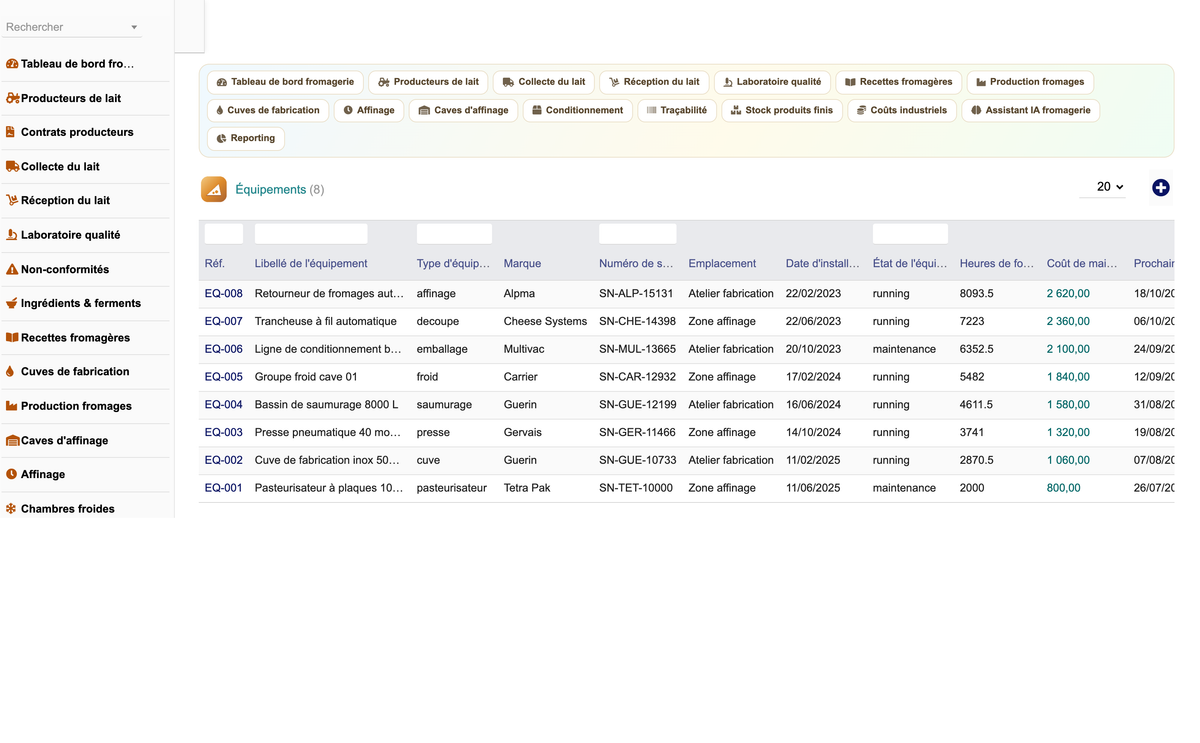
Task: Open Producteurs de lait top tab
Action: pos(428,82)
